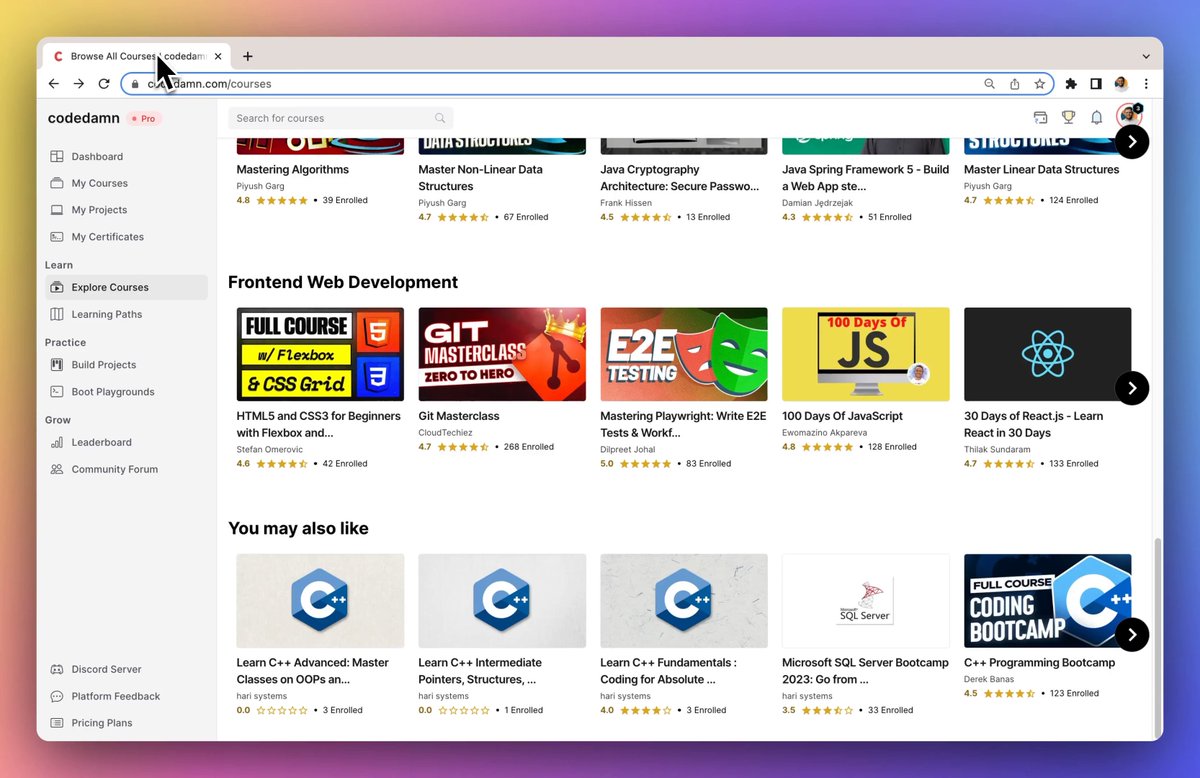Click instructor name "Derek Banas"
1200x778 pixels.
(989, 680)
